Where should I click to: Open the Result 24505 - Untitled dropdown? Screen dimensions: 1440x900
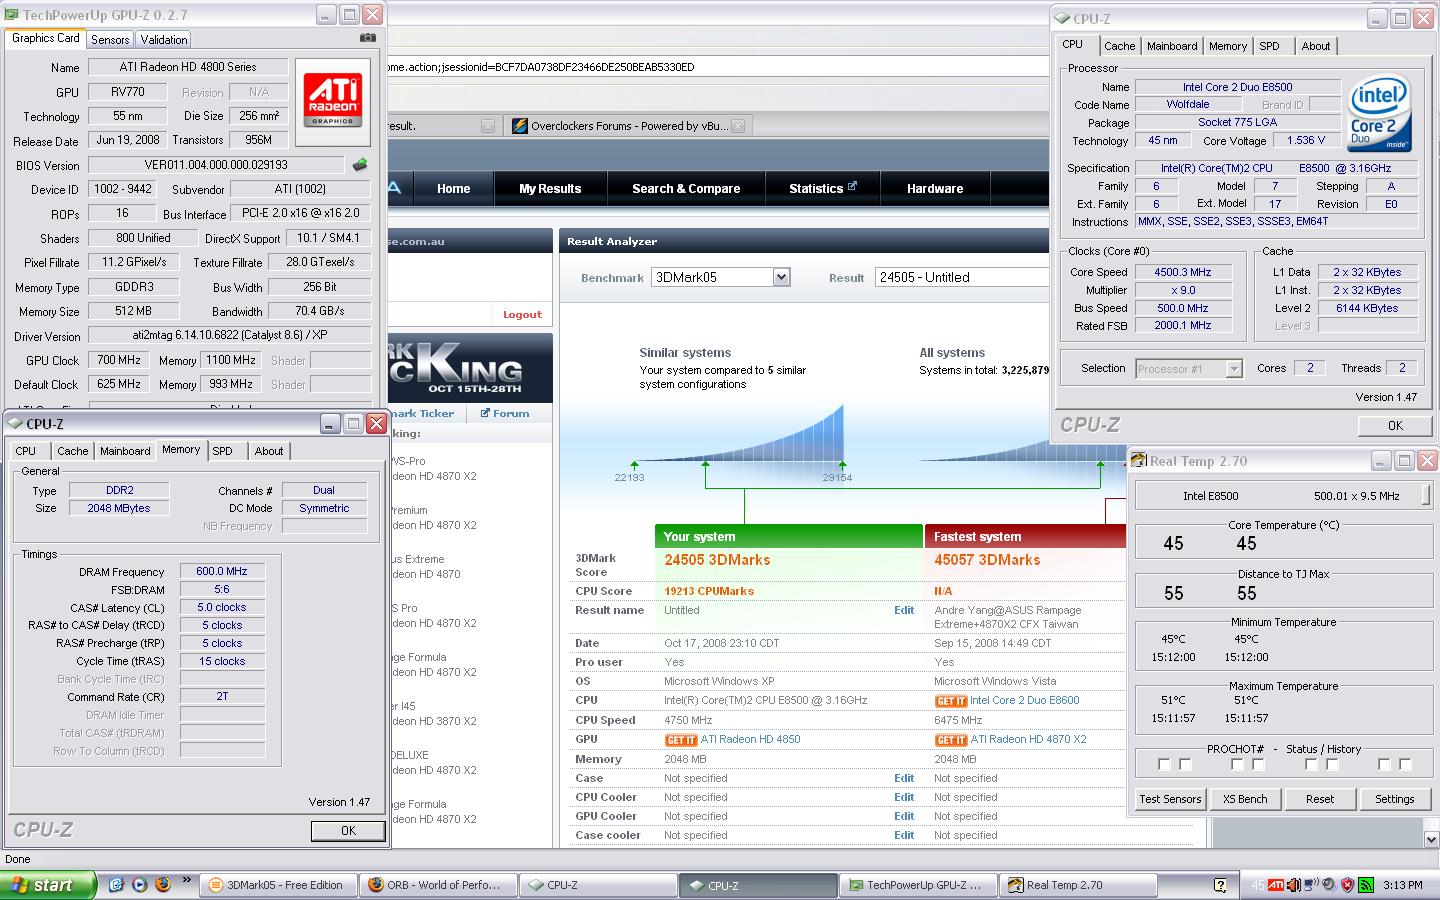pos(962,277)
